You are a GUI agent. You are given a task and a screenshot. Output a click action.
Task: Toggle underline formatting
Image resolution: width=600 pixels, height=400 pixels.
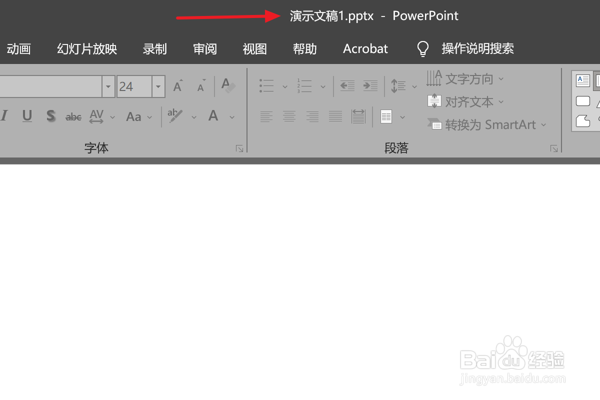click(27, 116)
